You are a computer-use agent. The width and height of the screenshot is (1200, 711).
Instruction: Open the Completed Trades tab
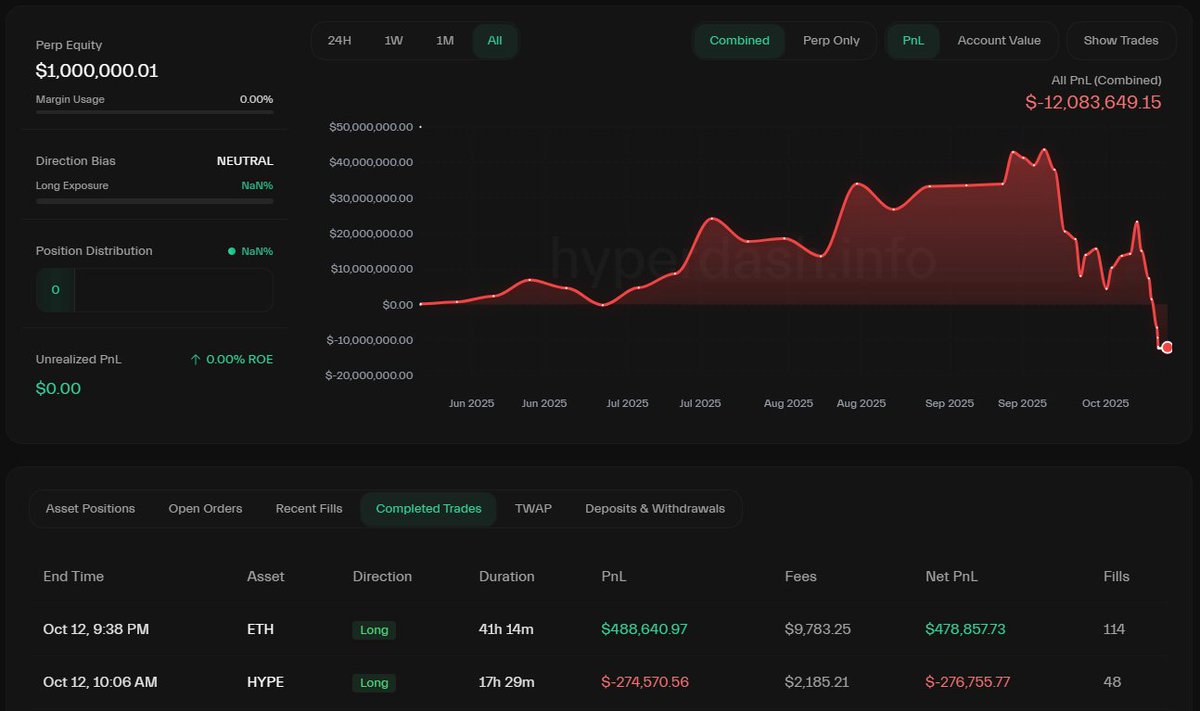pos(428,509)
